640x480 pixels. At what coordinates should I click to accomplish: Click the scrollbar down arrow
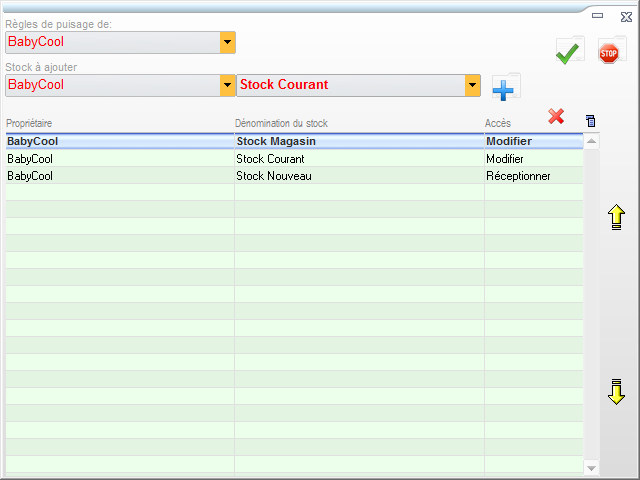591,468
